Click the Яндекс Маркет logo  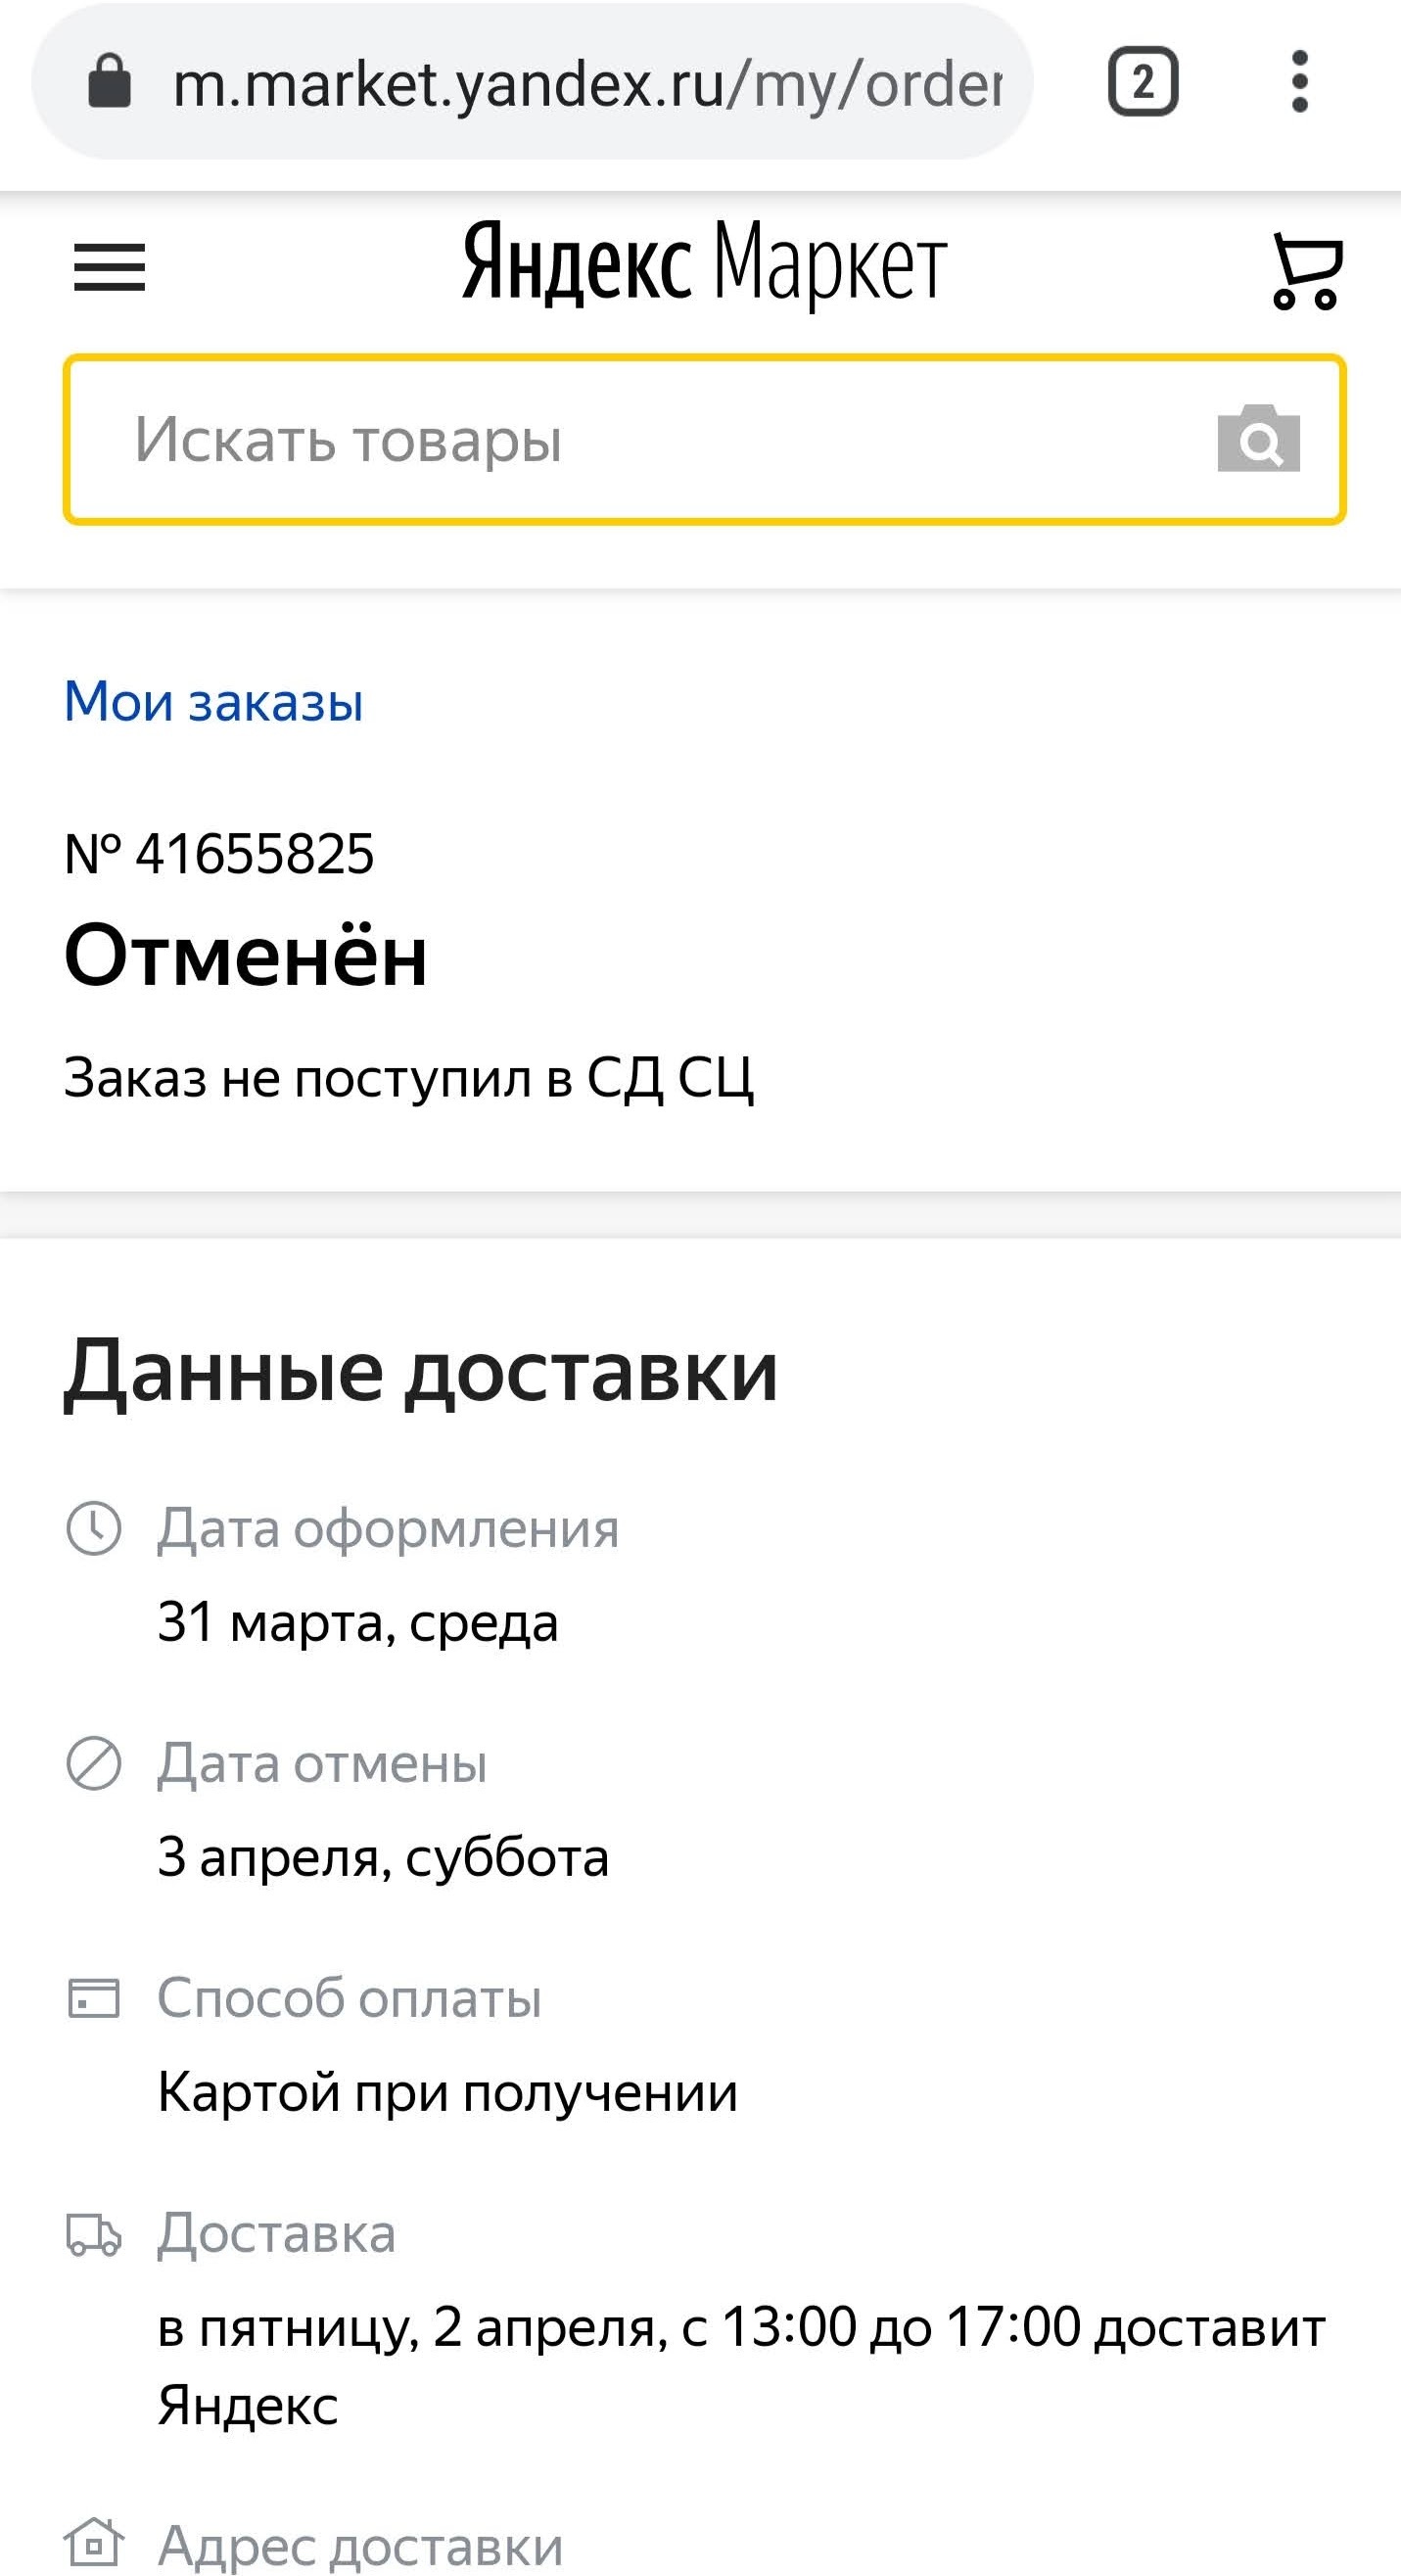(704, 264)
